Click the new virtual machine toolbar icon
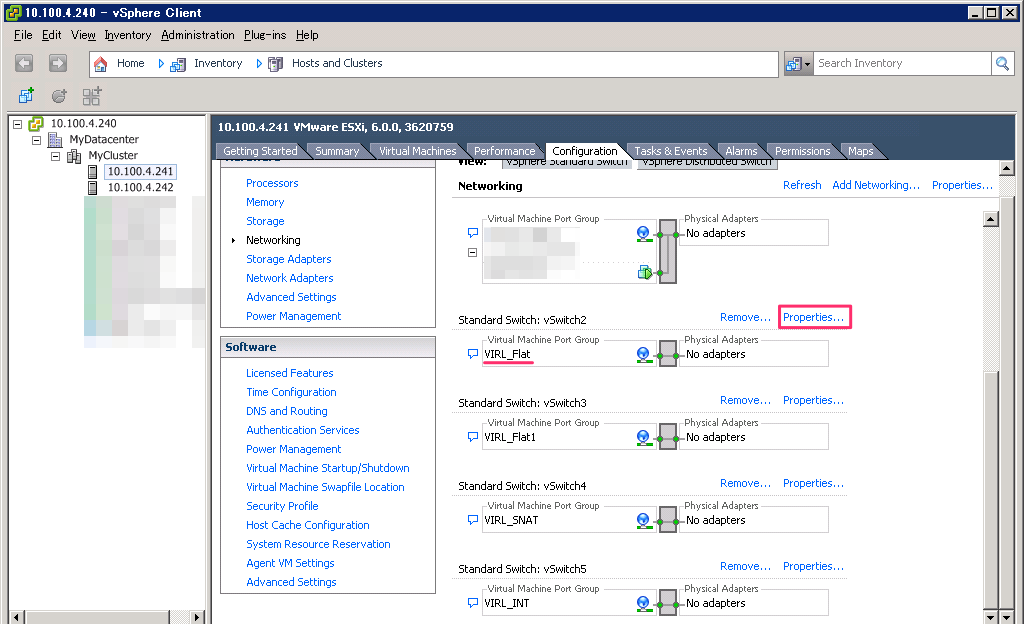1024x624 pixels. point(26,96)
